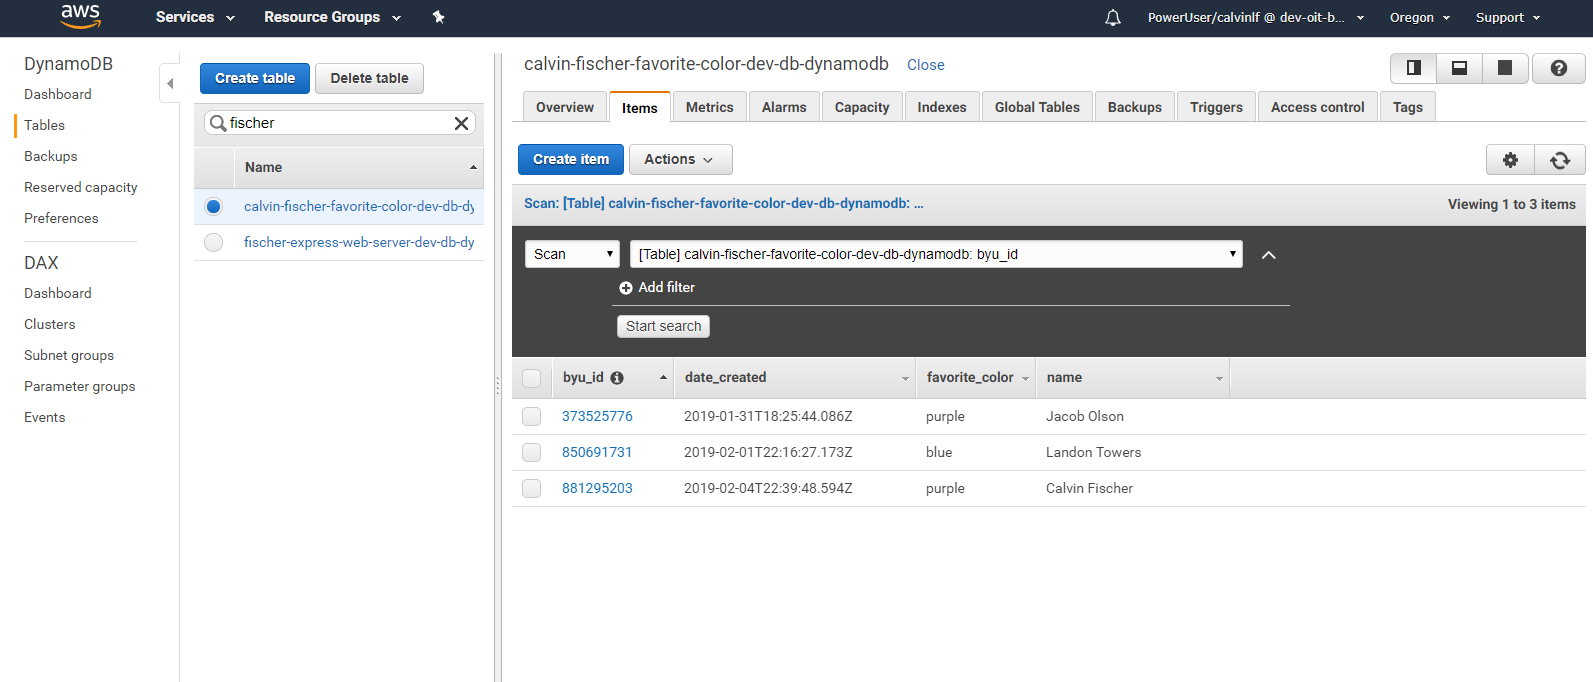Viewport: 1593px width, 682px height.
Task: Switch to side-by-side split panel layout
Action: pos(1414,68)
